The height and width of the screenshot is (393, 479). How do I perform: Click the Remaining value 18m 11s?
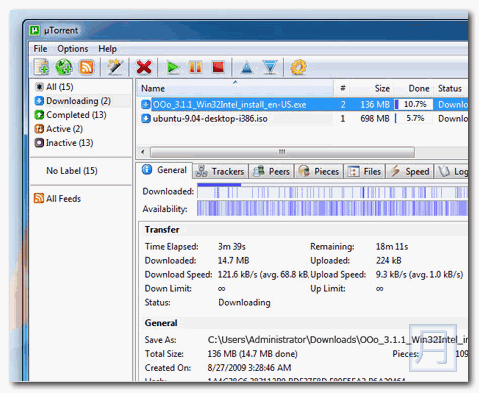click(392, 246)
